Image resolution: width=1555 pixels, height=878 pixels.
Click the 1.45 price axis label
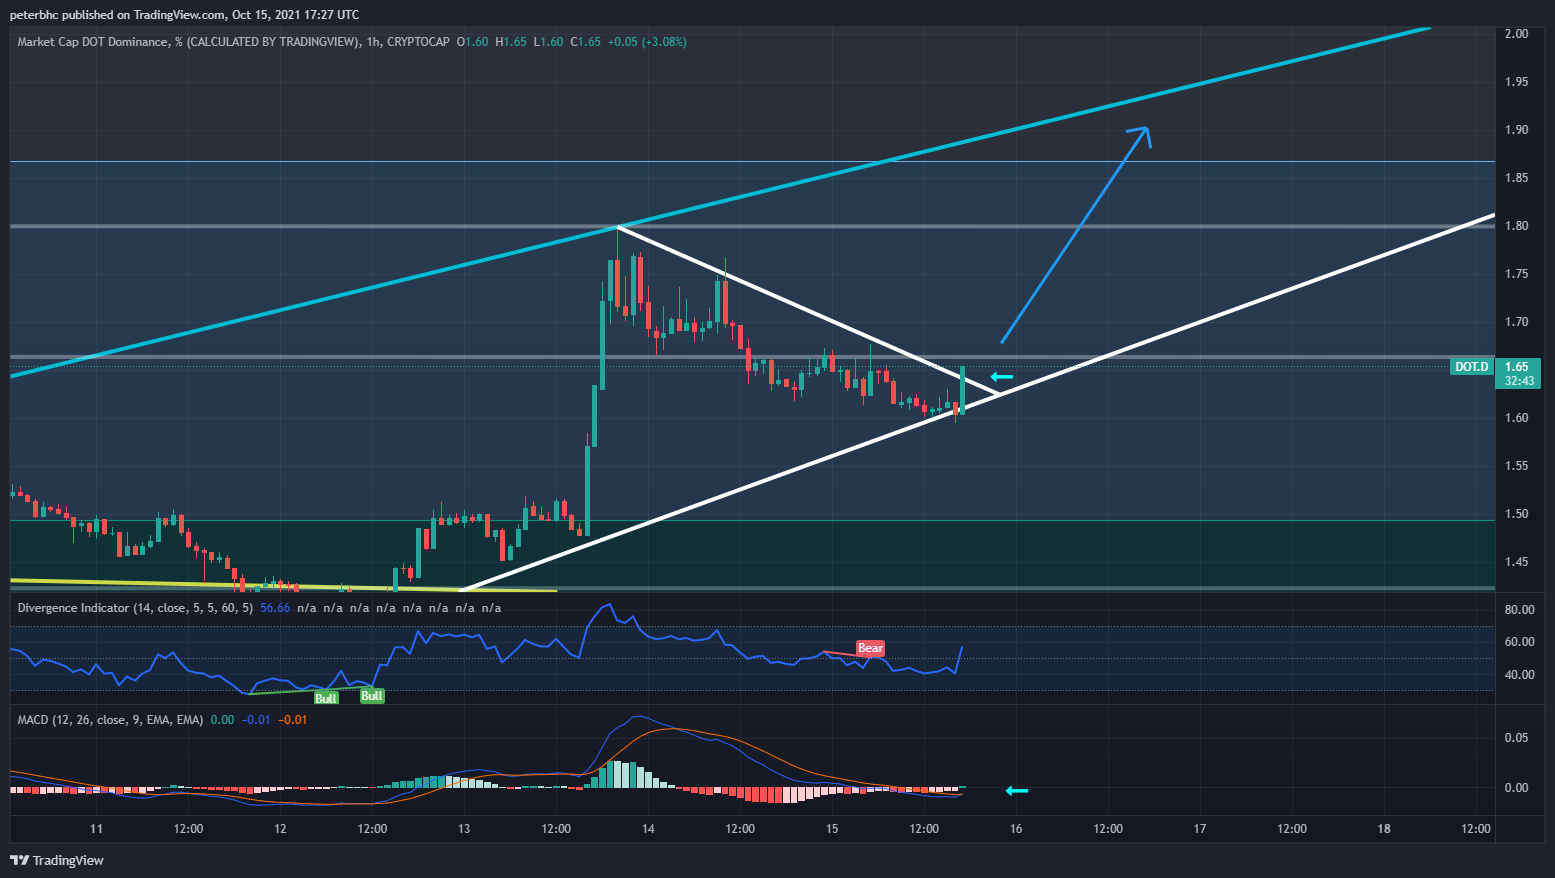(x=1517, y=562)
